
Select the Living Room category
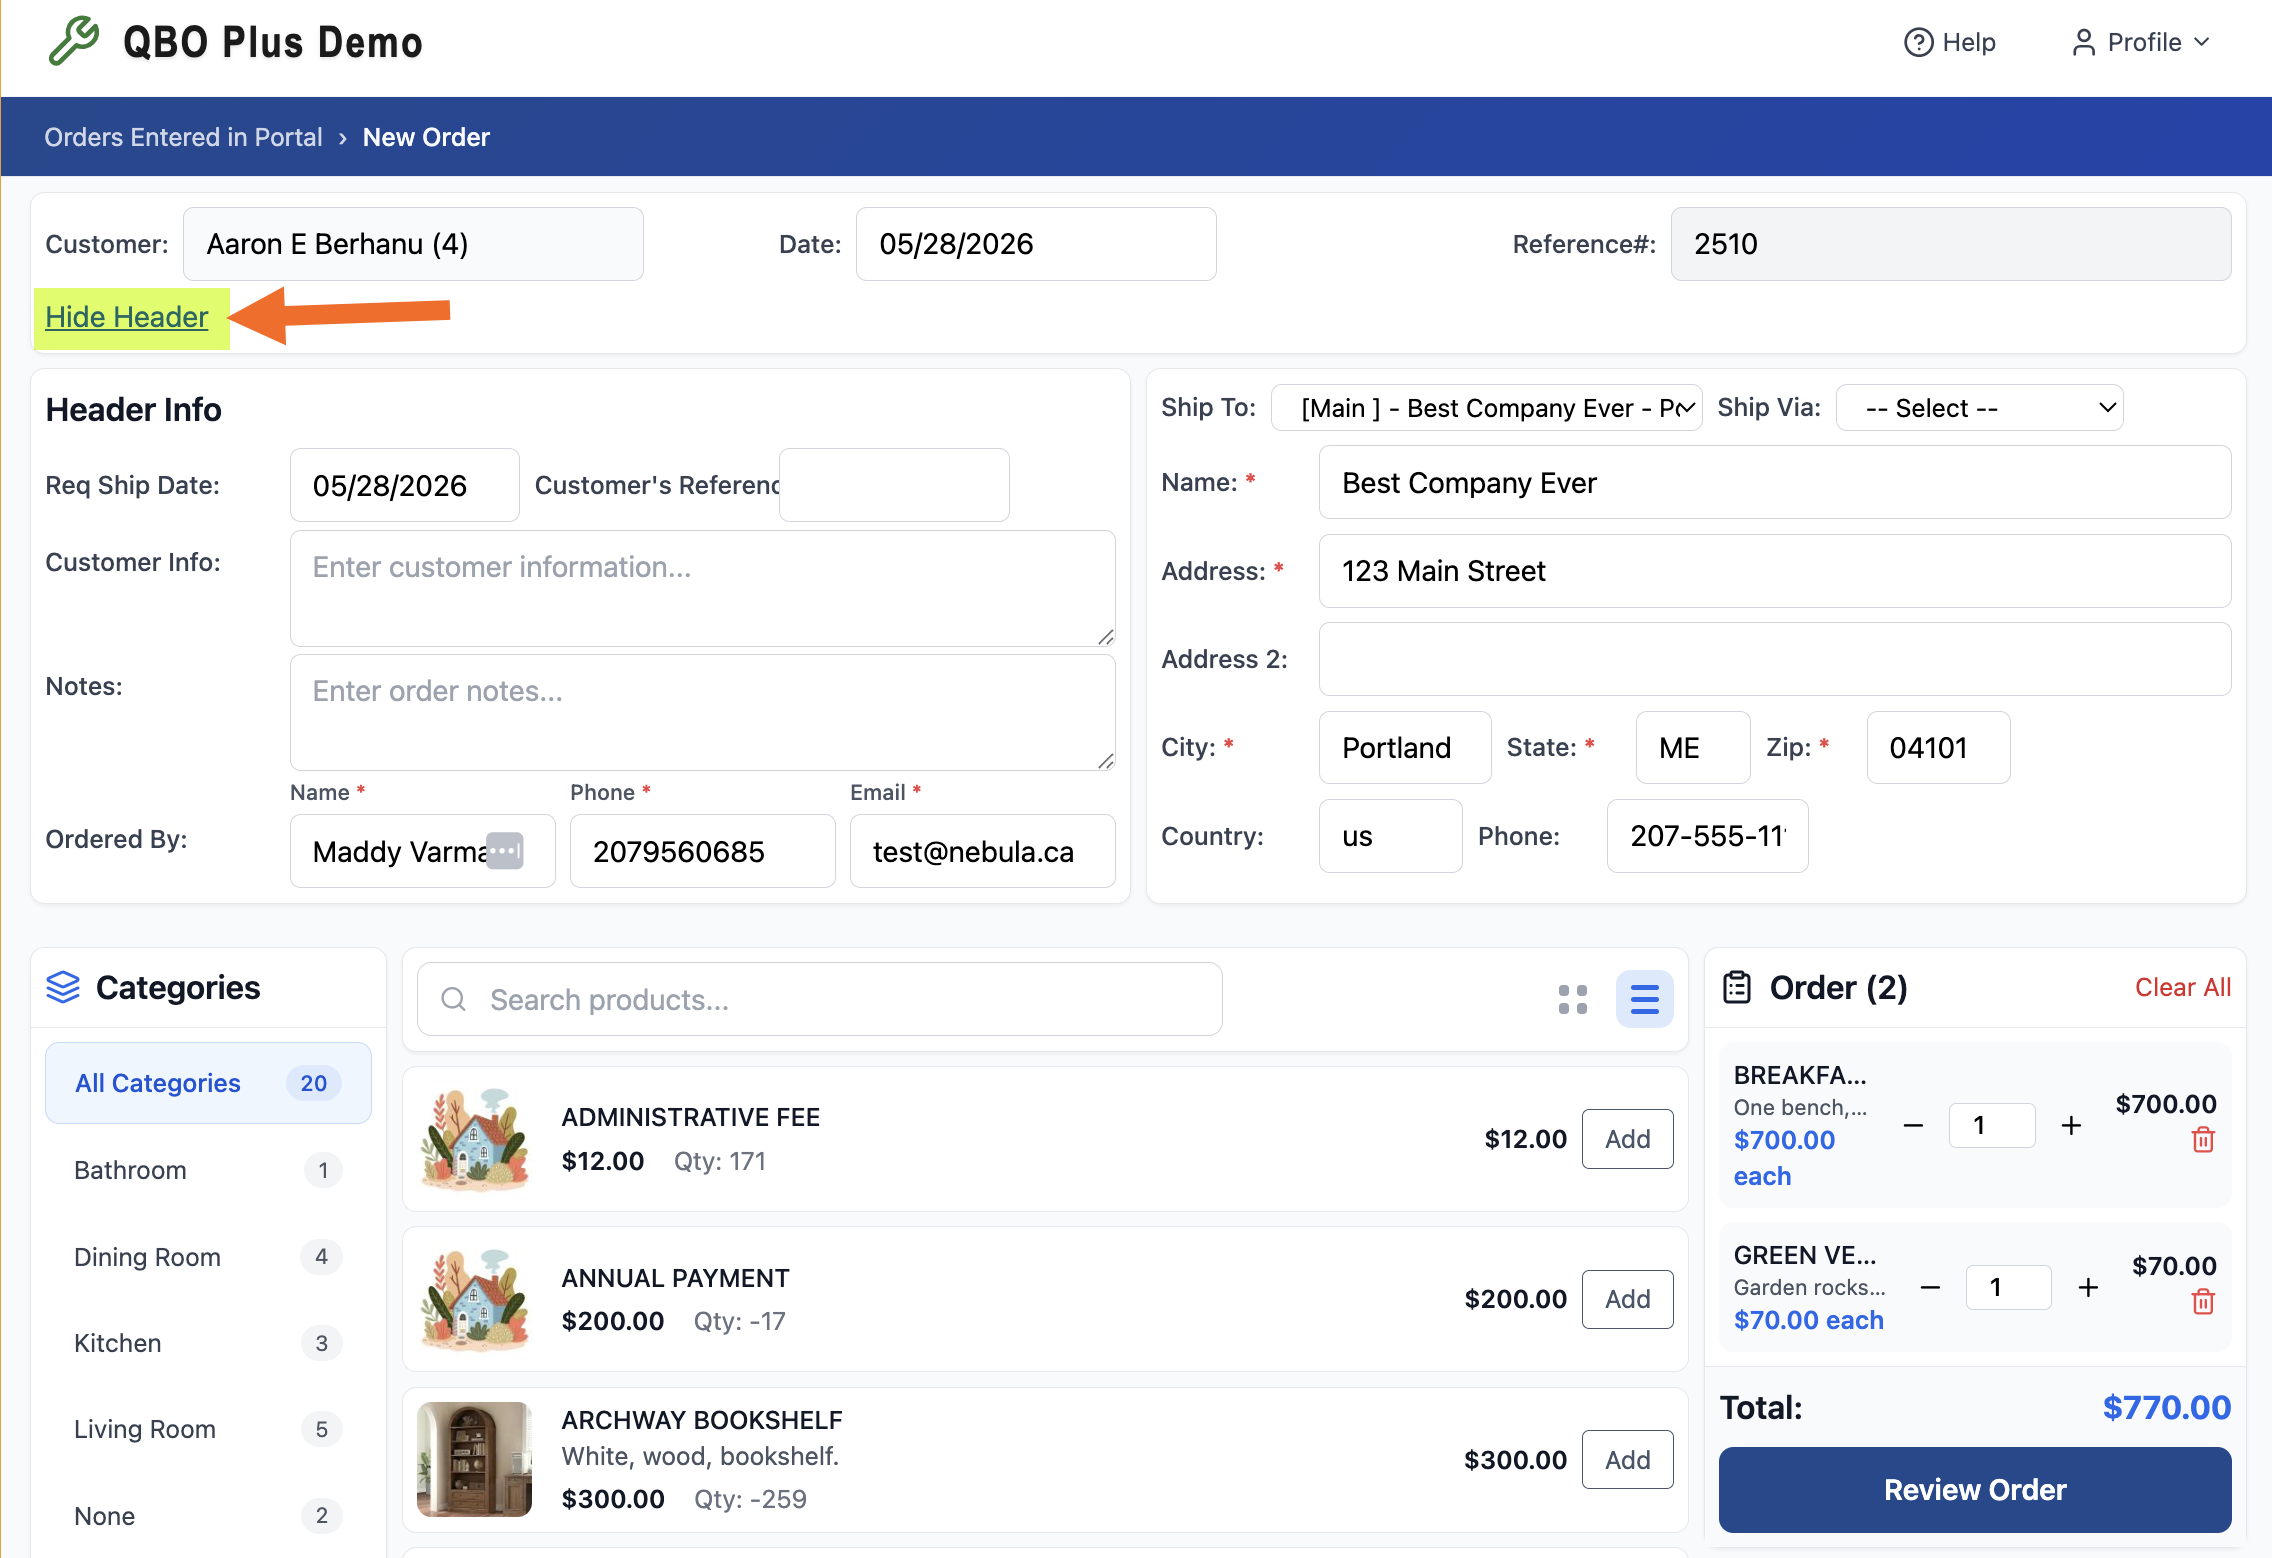coord(208,1429)
